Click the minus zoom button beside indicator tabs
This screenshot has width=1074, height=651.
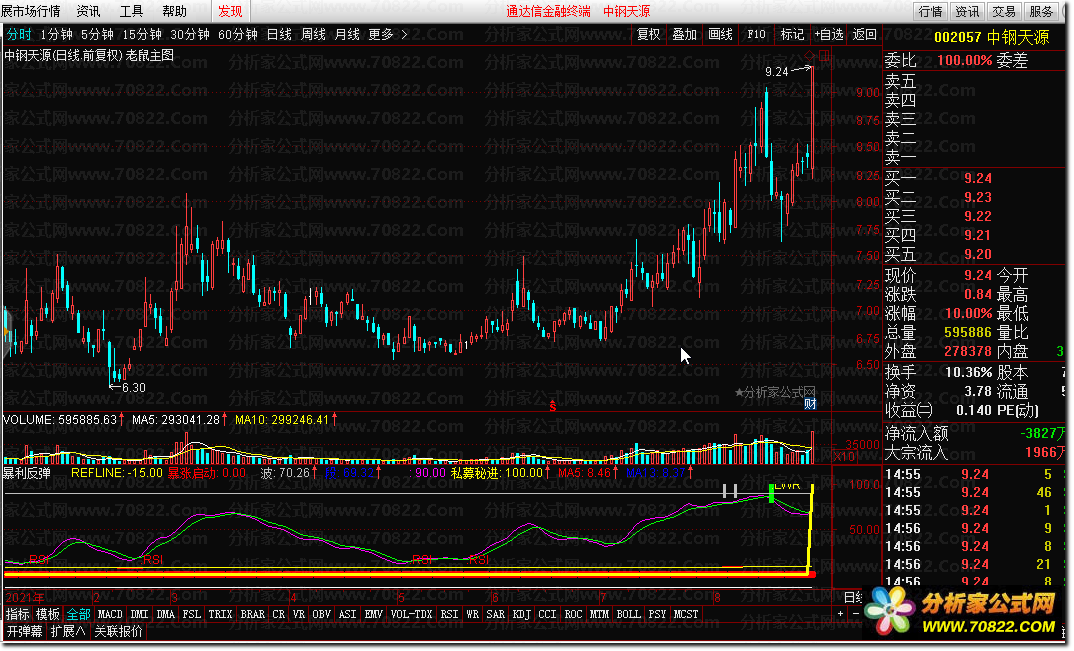(x=856, y=615)
